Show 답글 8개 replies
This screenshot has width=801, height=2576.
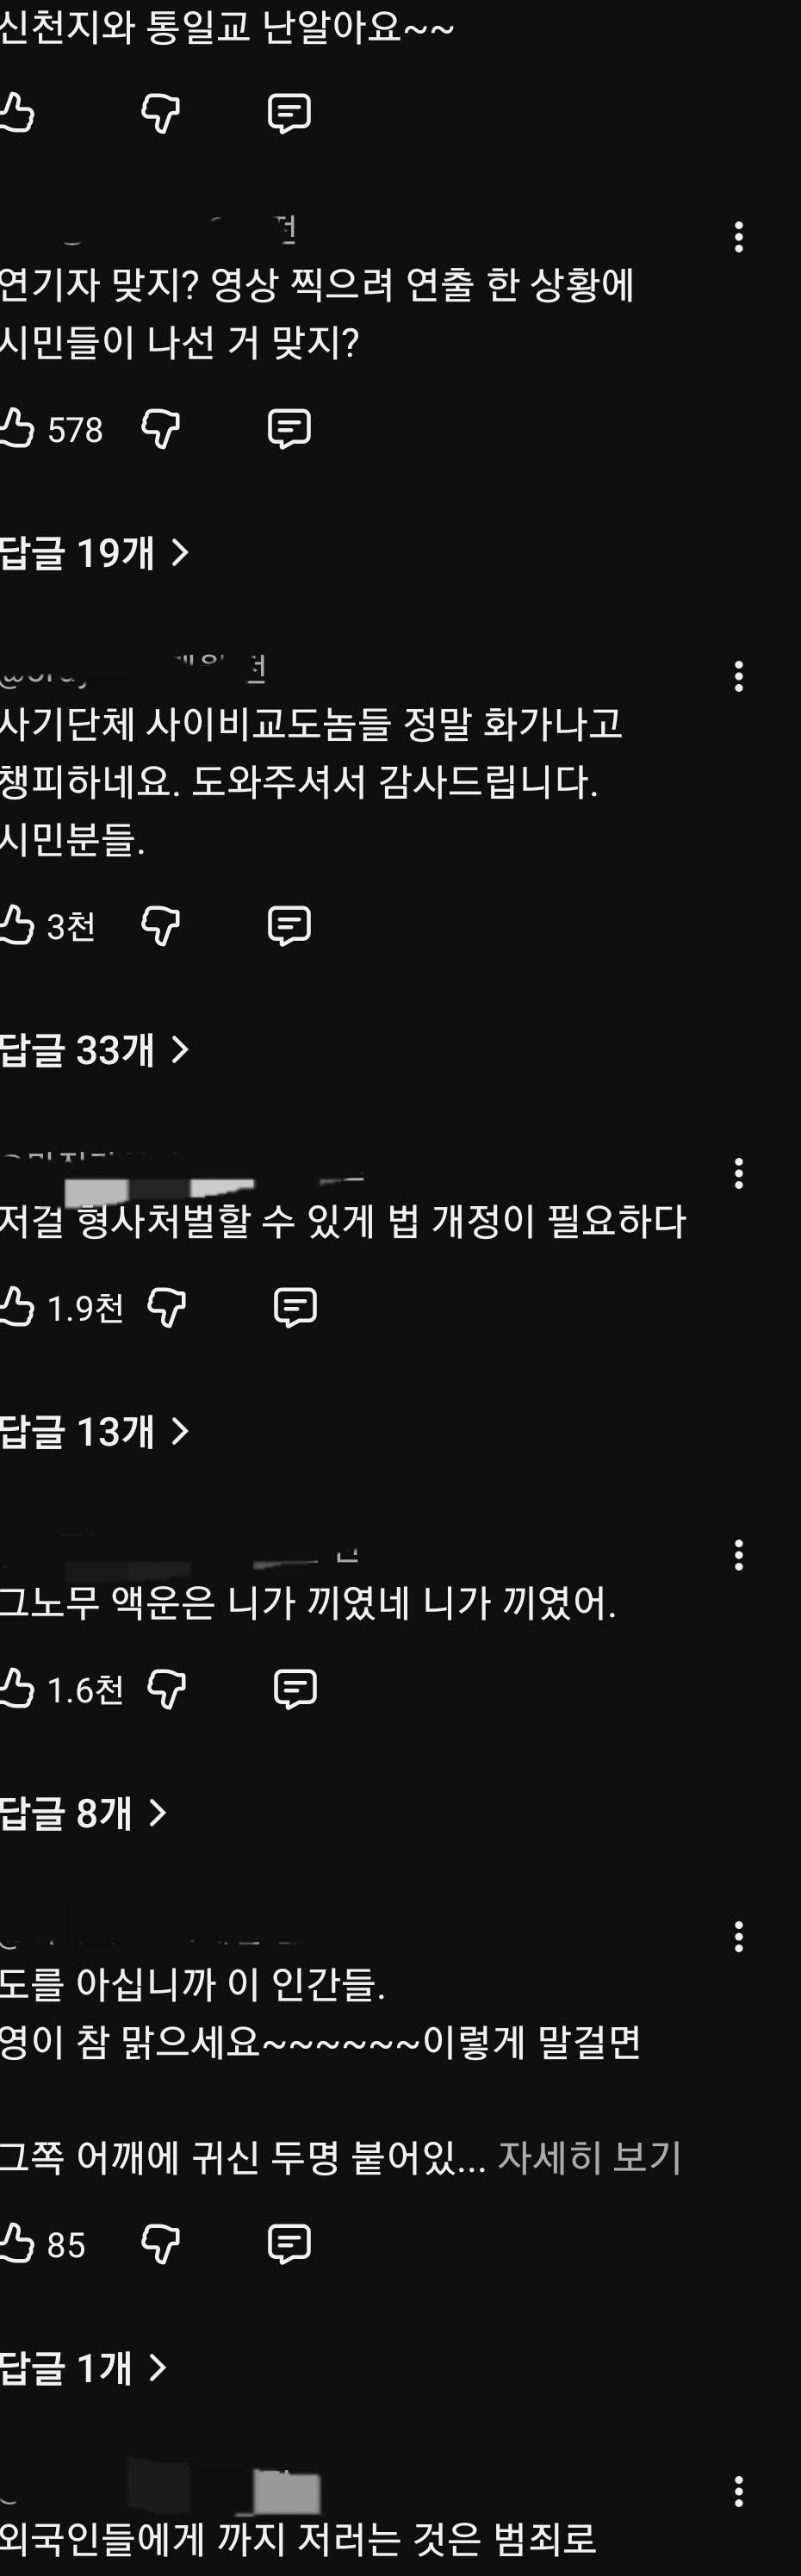click(x=83, y=1813)
